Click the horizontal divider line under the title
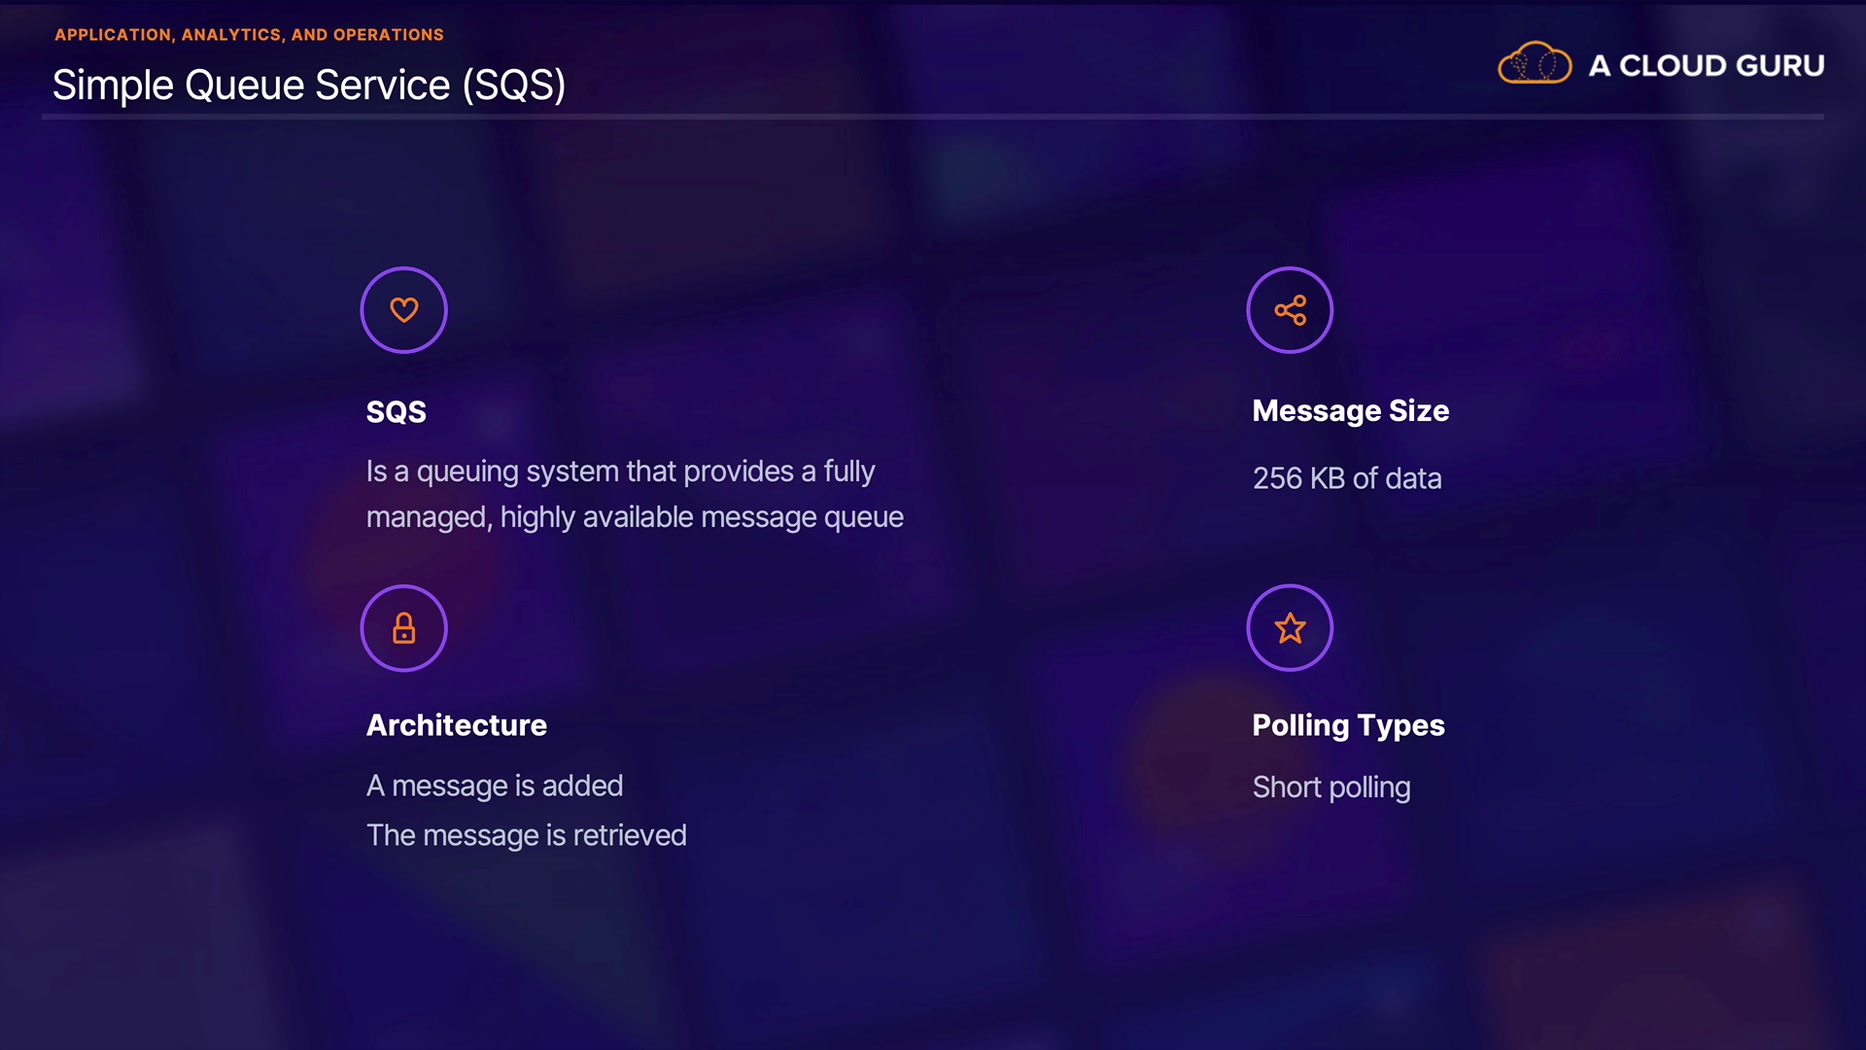The height and width of the screenshot is (1050, 1866). click(932, 117)
